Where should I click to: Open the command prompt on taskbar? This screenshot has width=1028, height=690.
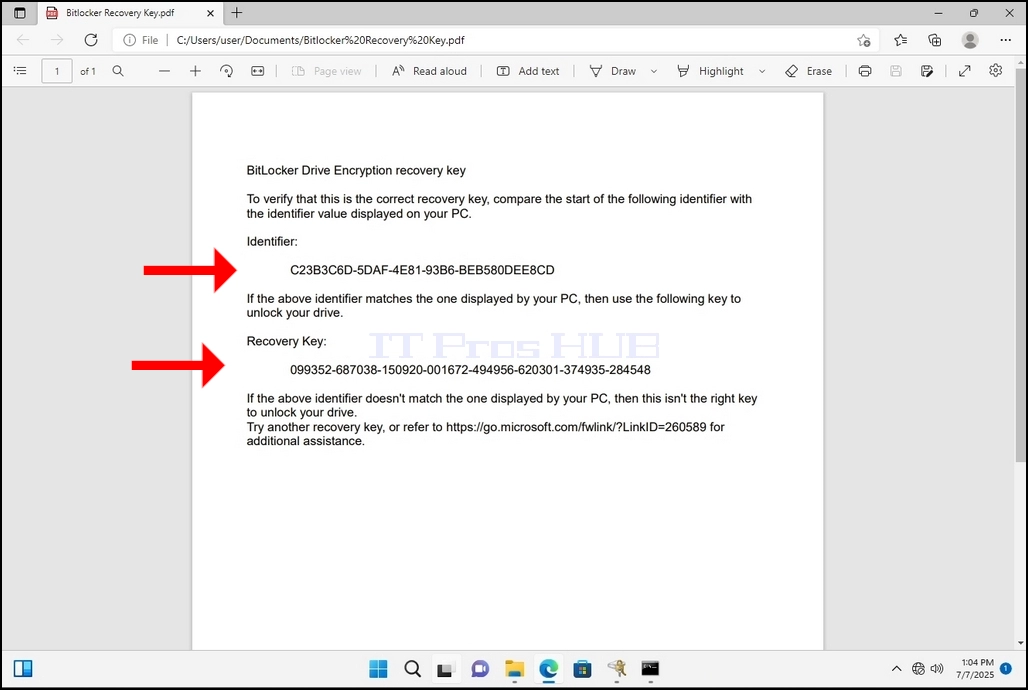tap(650, 668)
